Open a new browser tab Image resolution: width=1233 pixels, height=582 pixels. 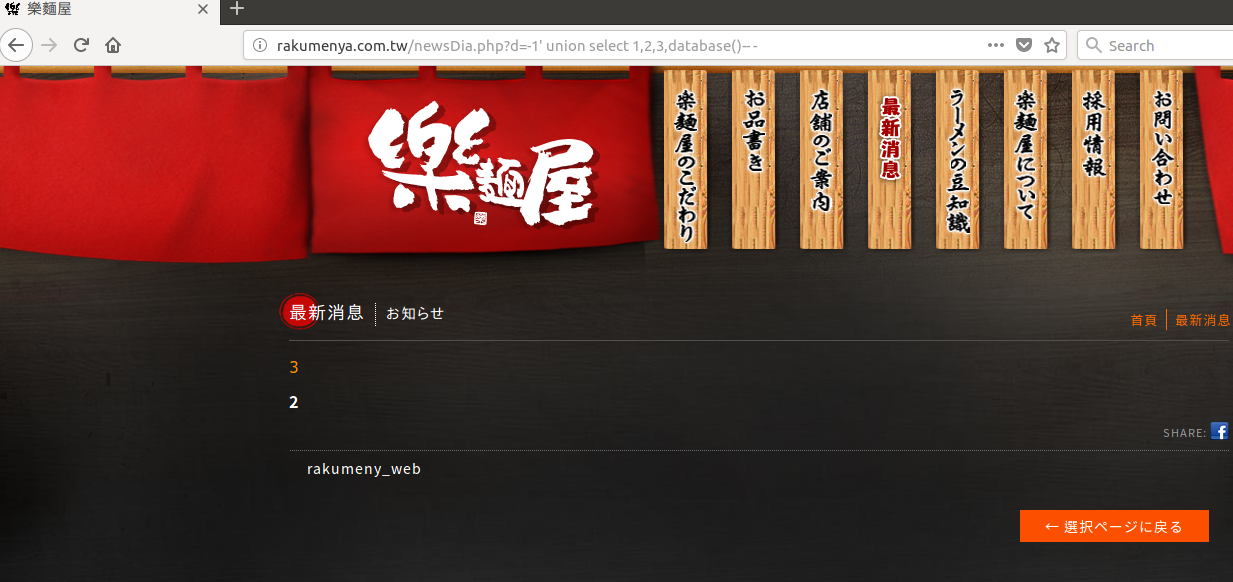coord(237,9)
